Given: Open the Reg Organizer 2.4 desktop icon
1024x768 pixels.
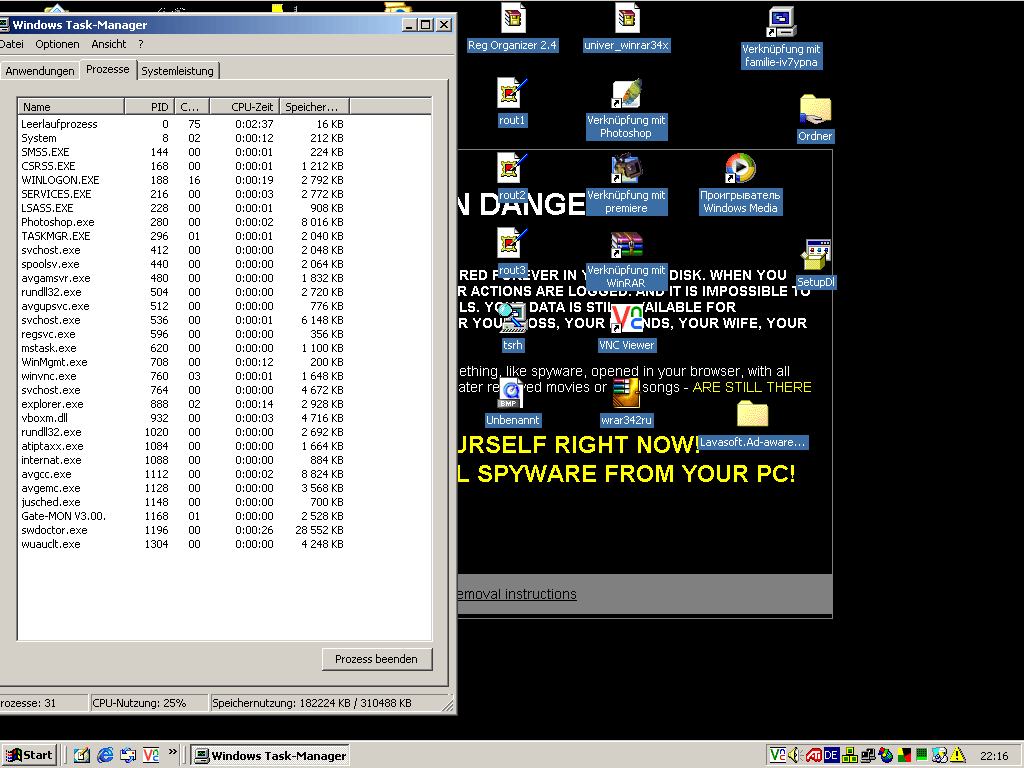Looking at the screenshot, I should point(513,27).
